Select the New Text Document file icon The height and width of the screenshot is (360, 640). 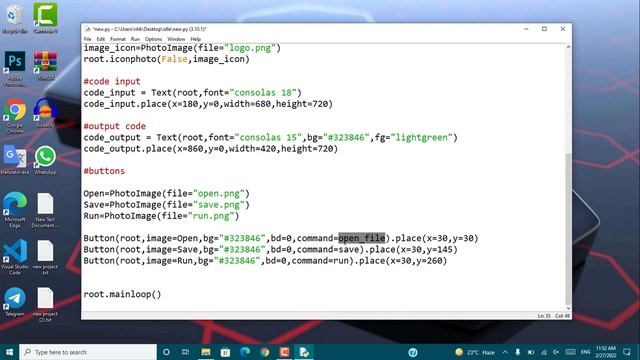tap(45, 210)
